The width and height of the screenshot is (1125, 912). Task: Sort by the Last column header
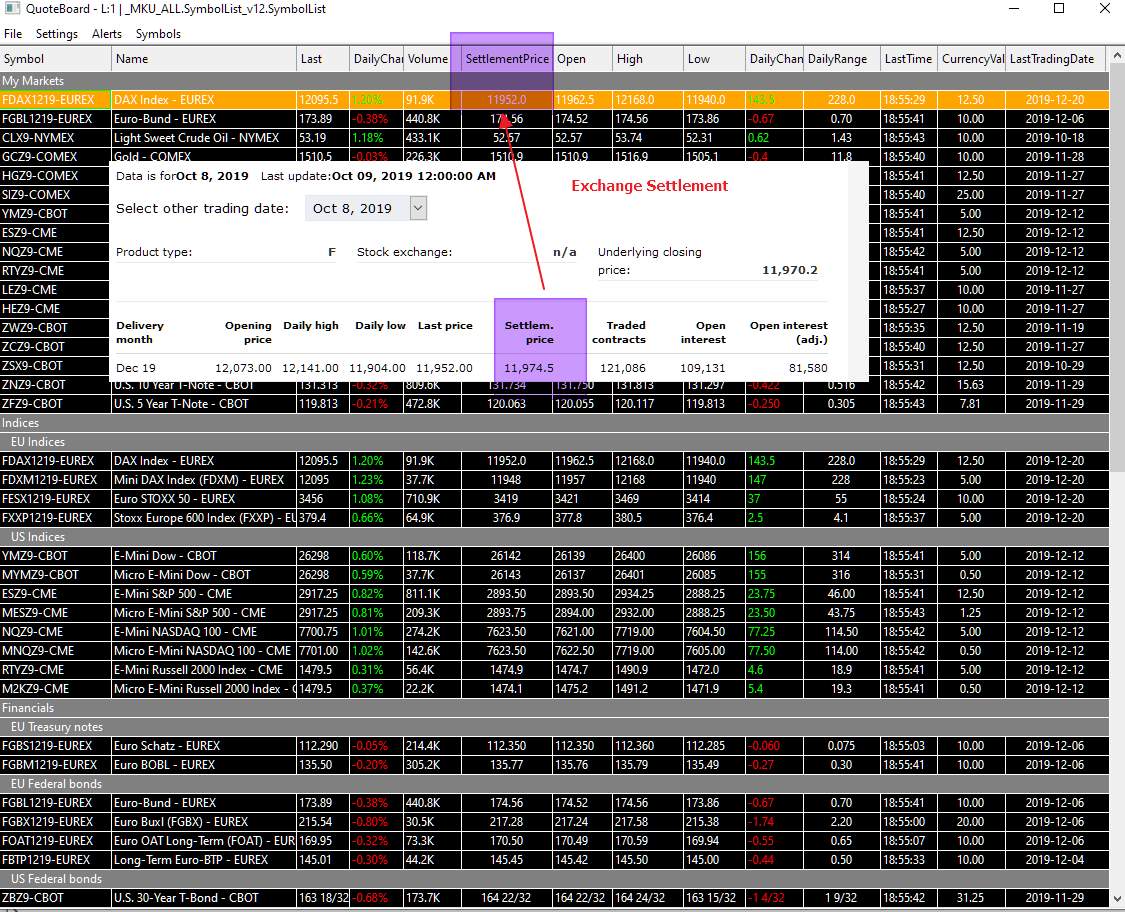322,59
